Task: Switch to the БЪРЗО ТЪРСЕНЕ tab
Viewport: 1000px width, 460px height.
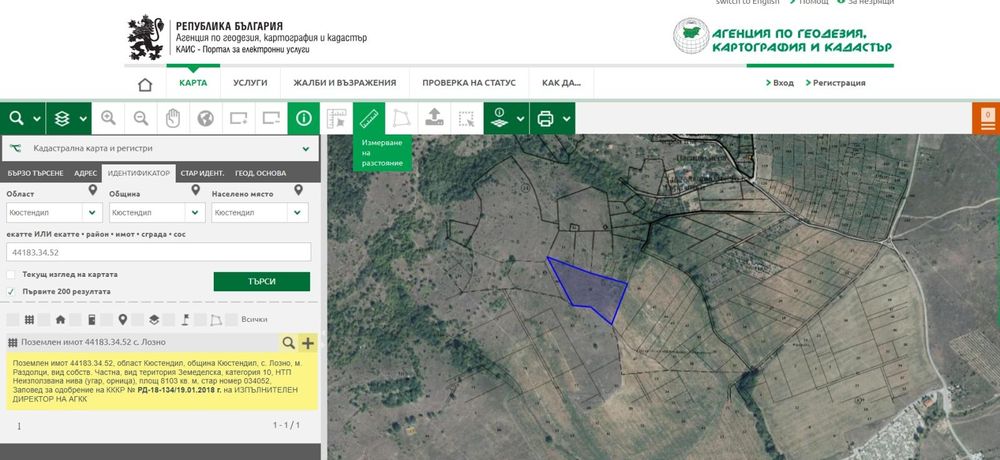Action: [x=36, y=173]
